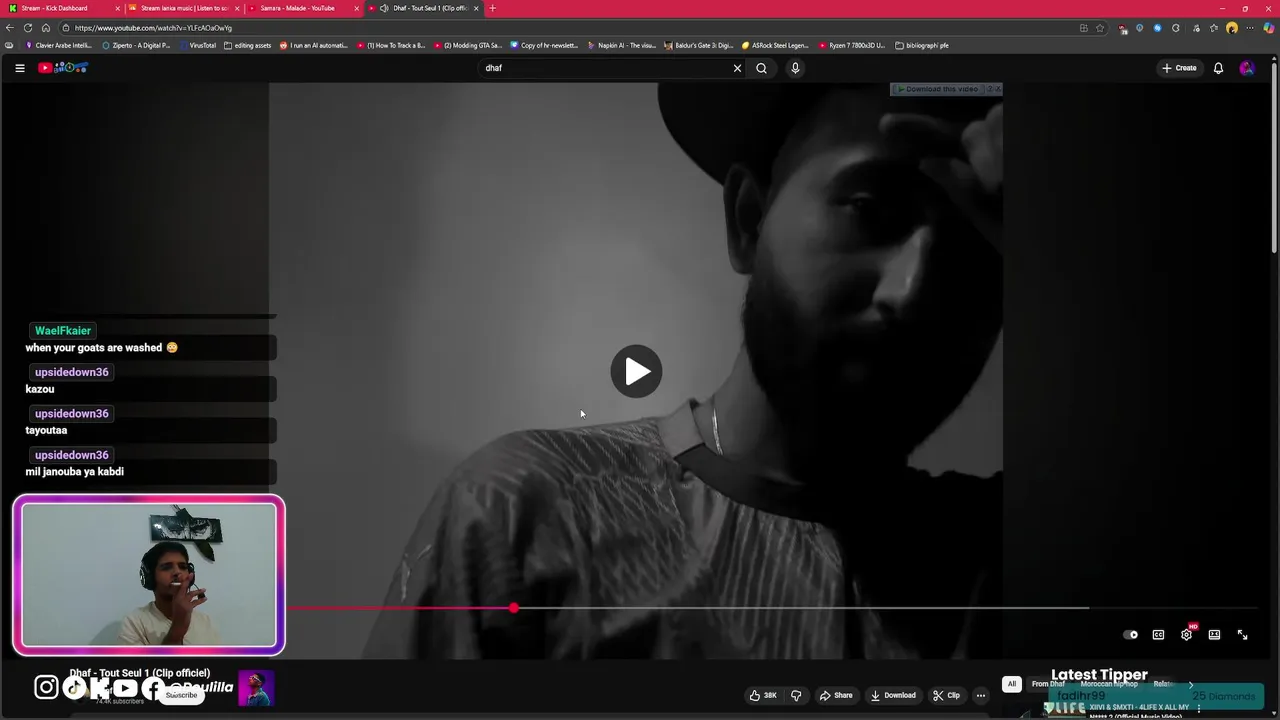Open YouTube notifications bell

[1218, 68]
